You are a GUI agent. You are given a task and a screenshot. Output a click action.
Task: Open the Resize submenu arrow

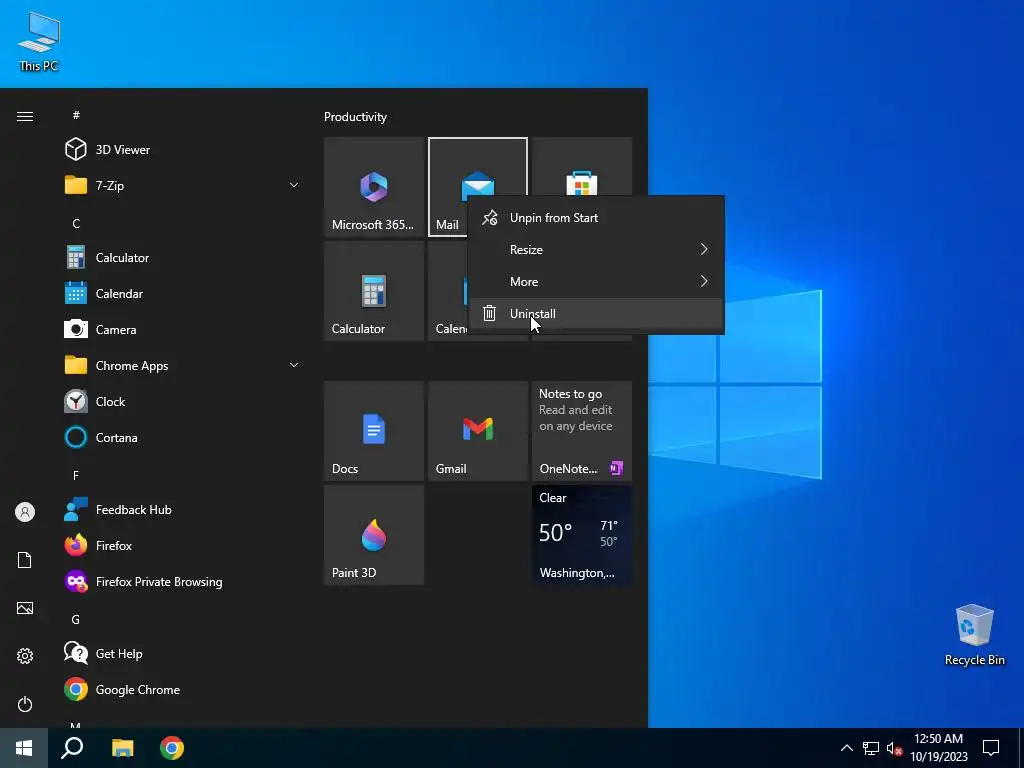tap(704, 249)
